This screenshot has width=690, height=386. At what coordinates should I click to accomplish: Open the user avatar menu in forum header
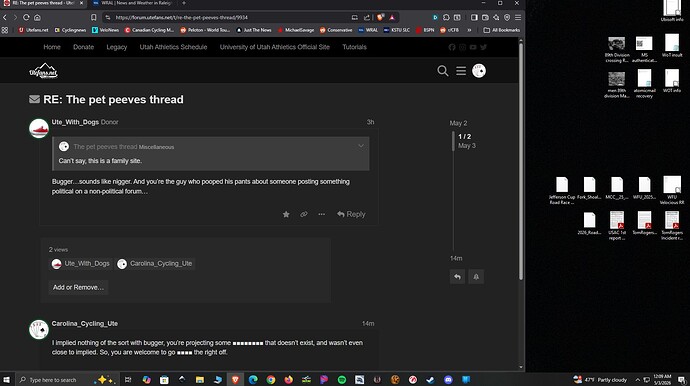point(479,71)
